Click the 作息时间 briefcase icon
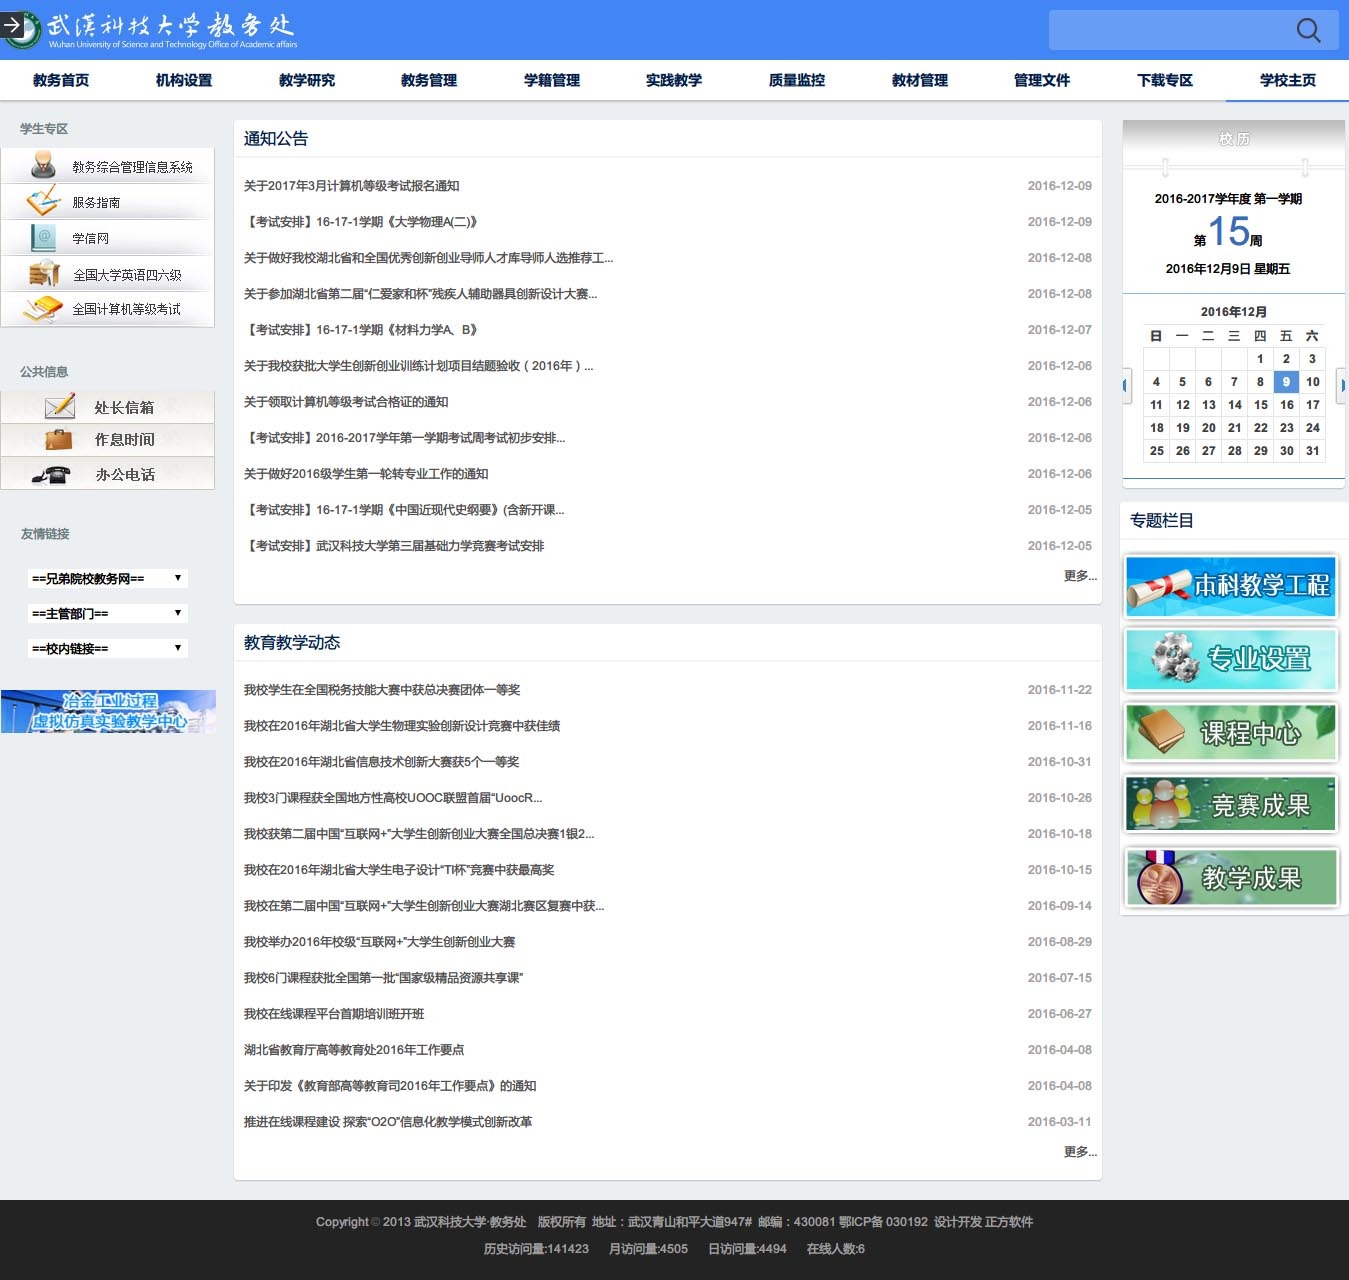Image resolution: width=1349 pixels, height=1280 pixels. click(x=58, y=439)
